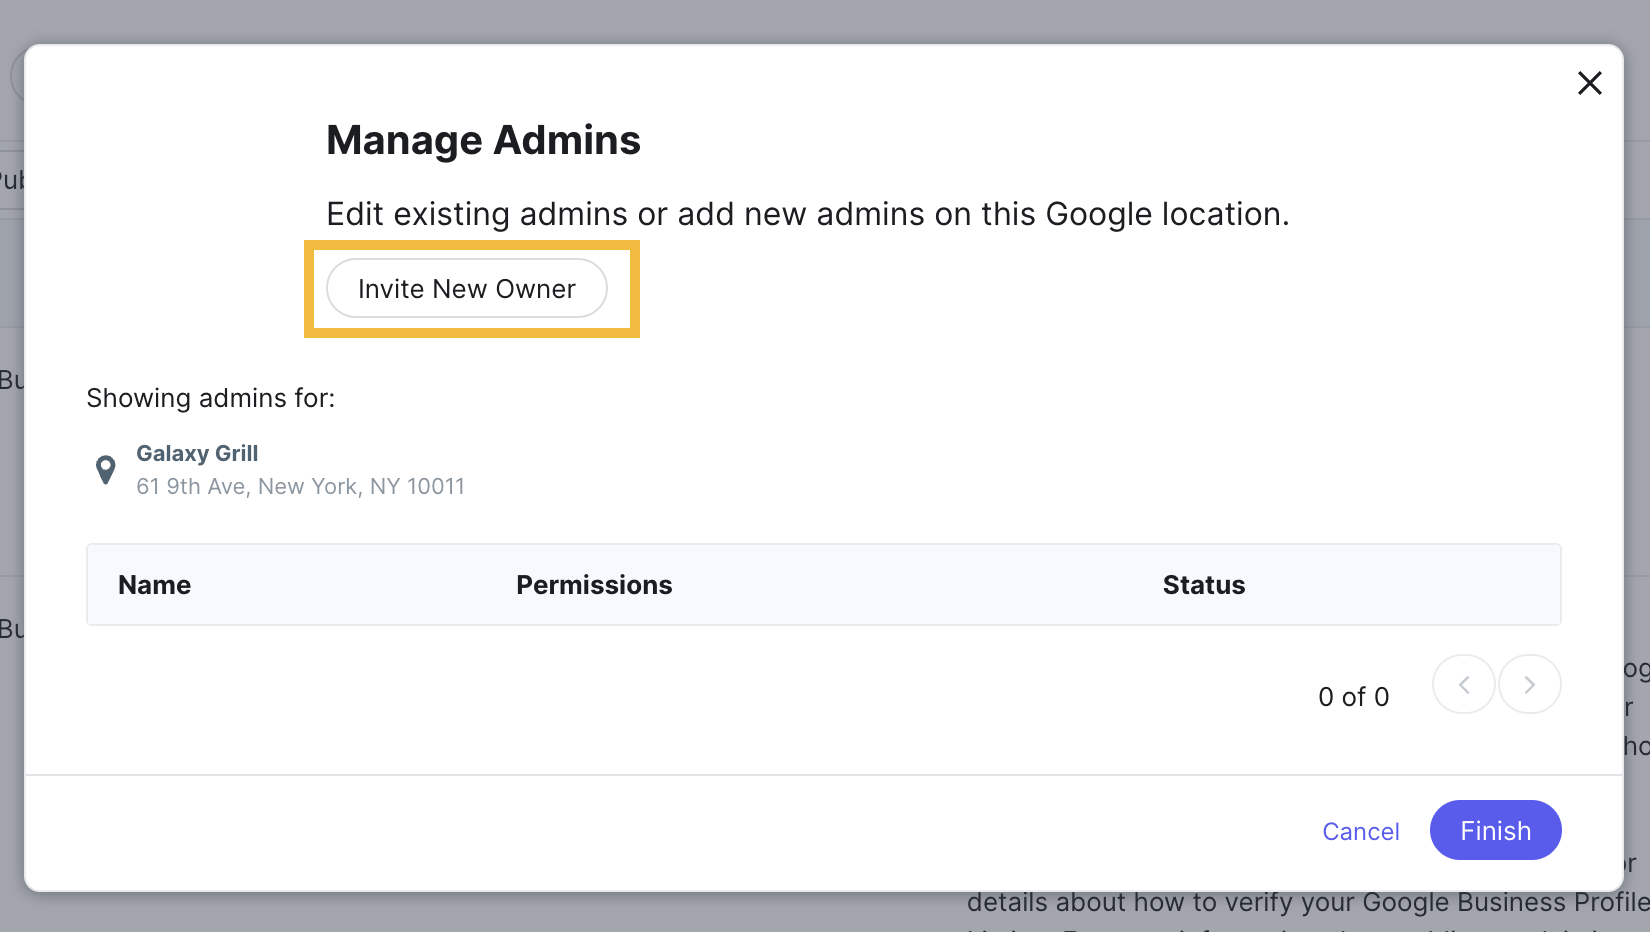Click the location pin icon beside Galaxy Grill
1650x932 pixels.
105,469
